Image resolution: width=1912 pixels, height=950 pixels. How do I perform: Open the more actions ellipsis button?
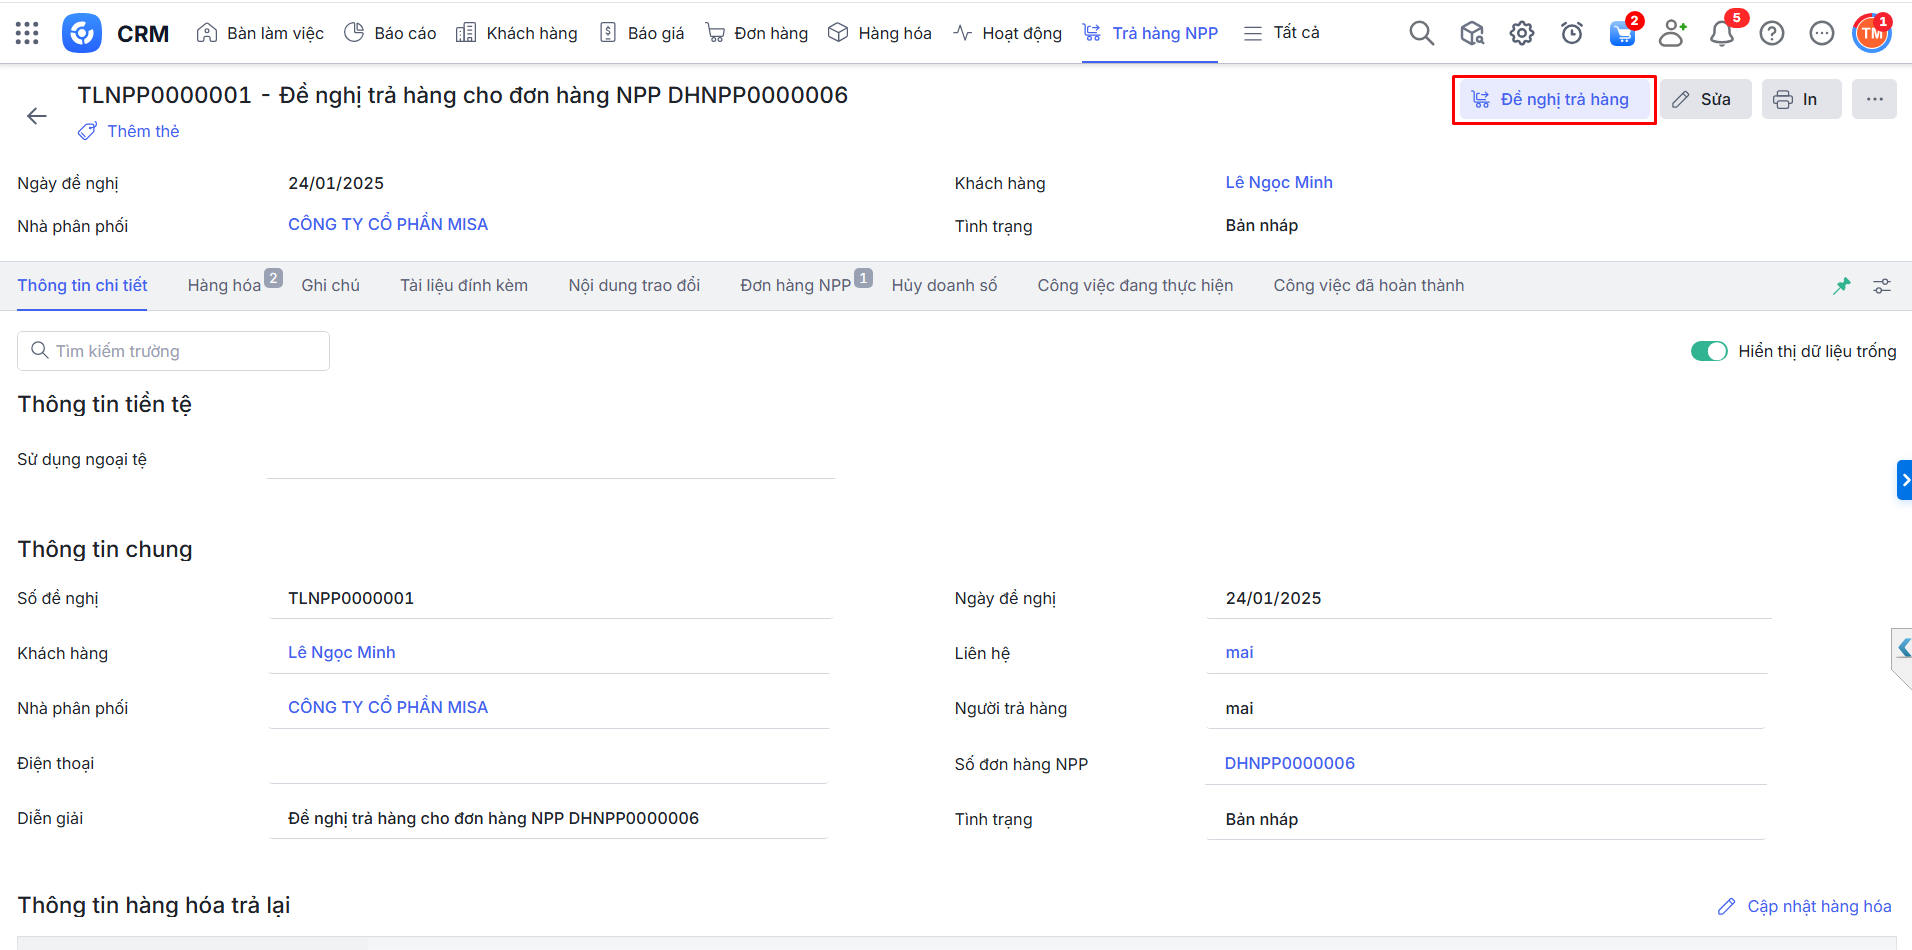[x=1873, y=99]
